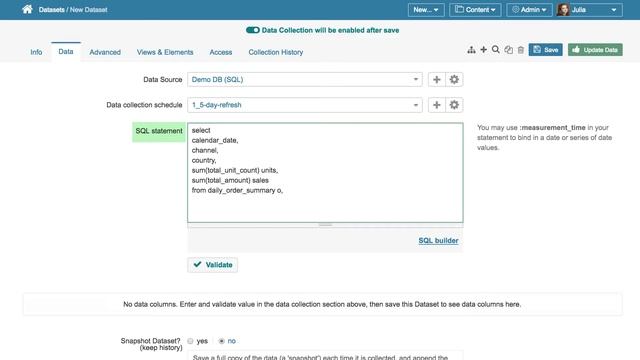Viewport: 640px width, 360px height.
Task: Click the 'sum(total_amount) sales' line
Action: [230, 180]
